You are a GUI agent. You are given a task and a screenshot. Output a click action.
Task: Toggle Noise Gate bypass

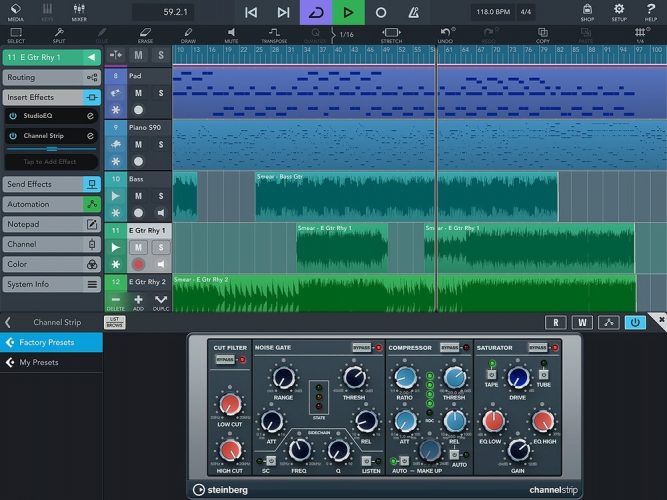click(362, 348)
